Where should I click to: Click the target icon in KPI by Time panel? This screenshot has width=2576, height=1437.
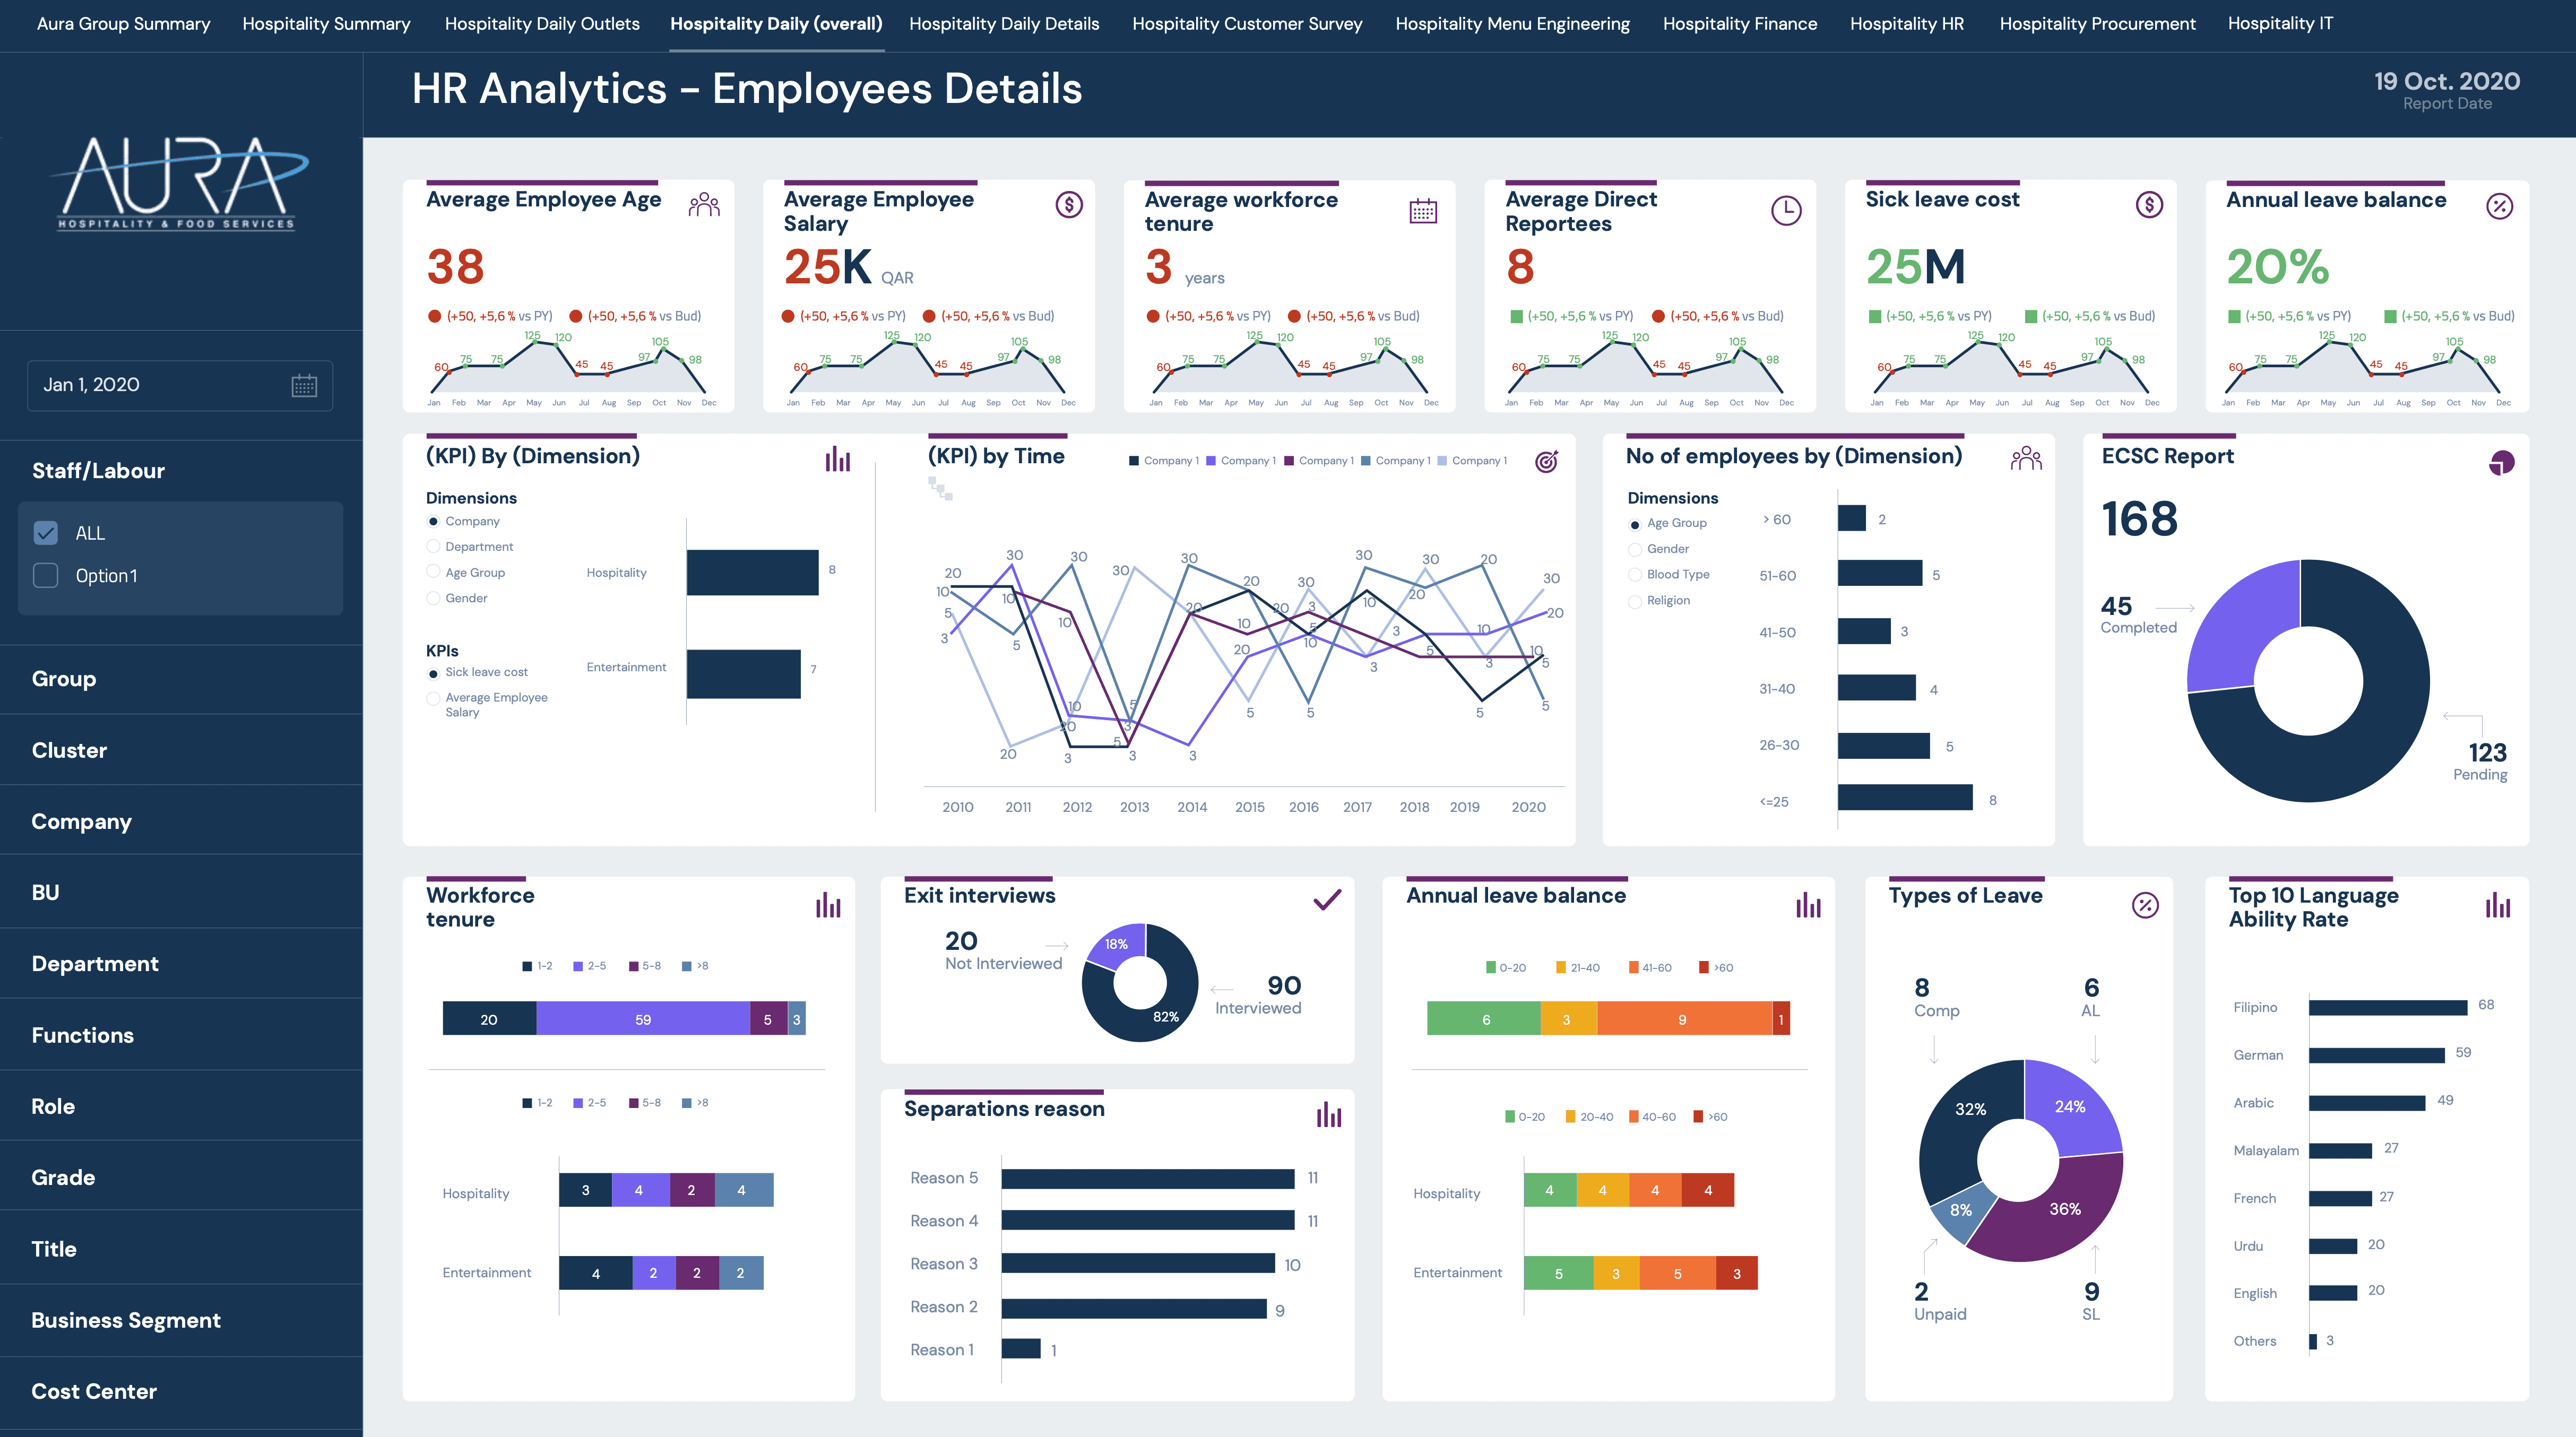coord(1545,462)
